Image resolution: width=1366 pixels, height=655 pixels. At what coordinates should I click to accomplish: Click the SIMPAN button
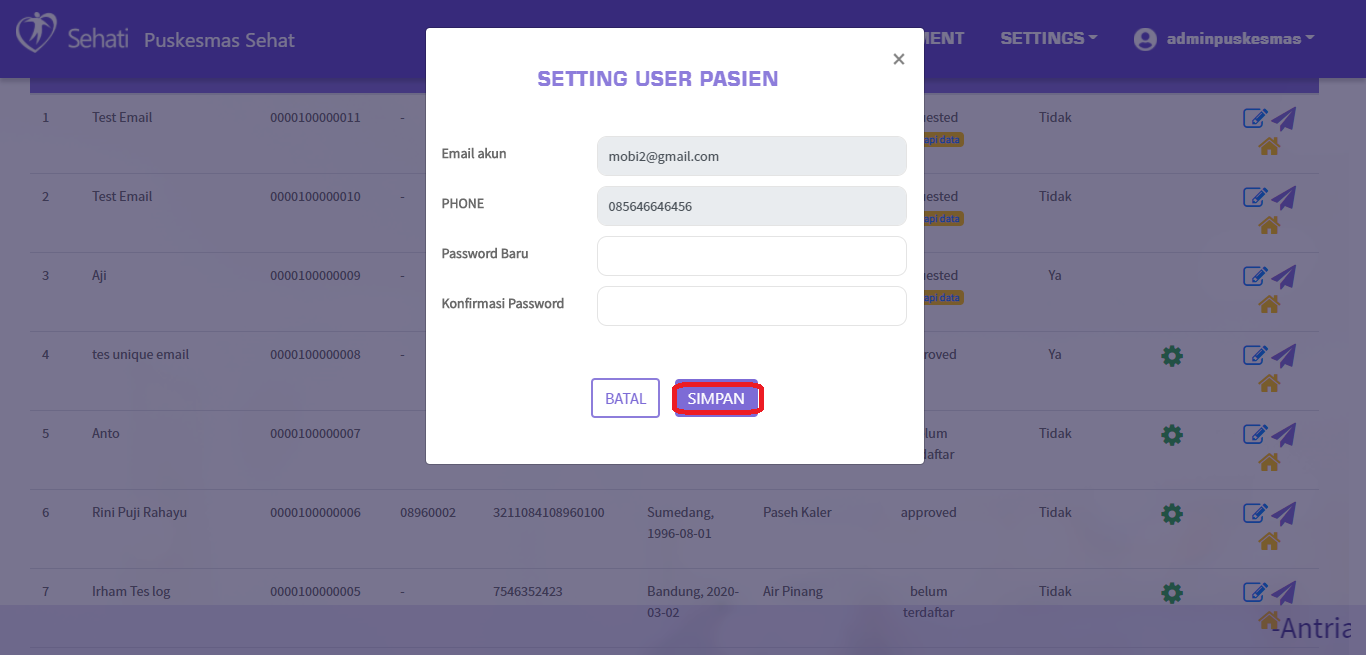(716, 398)
